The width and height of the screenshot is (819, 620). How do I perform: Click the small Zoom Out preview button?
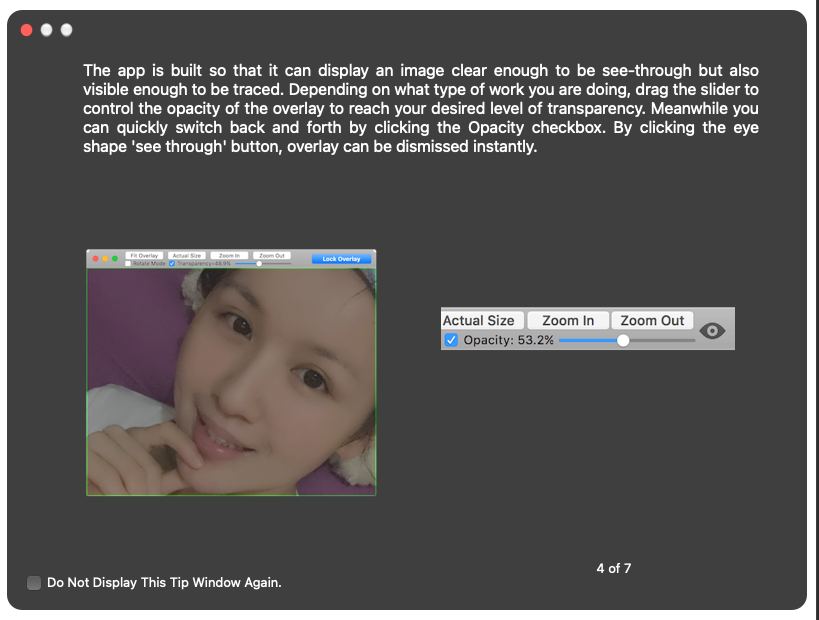(x=271, y=256)
